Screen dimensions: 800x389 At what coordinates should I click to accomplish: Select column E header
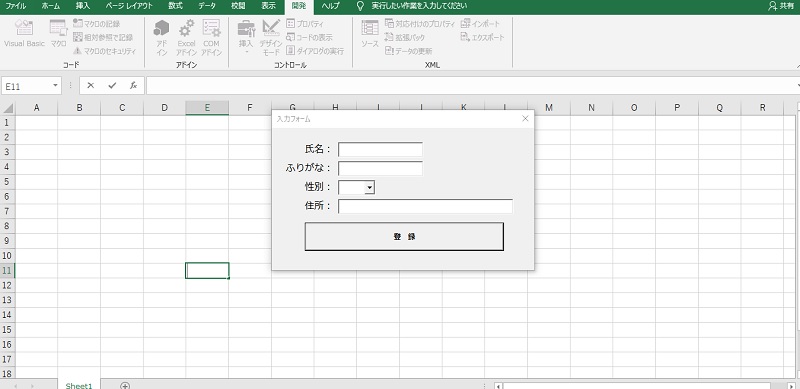pos(207,108)
